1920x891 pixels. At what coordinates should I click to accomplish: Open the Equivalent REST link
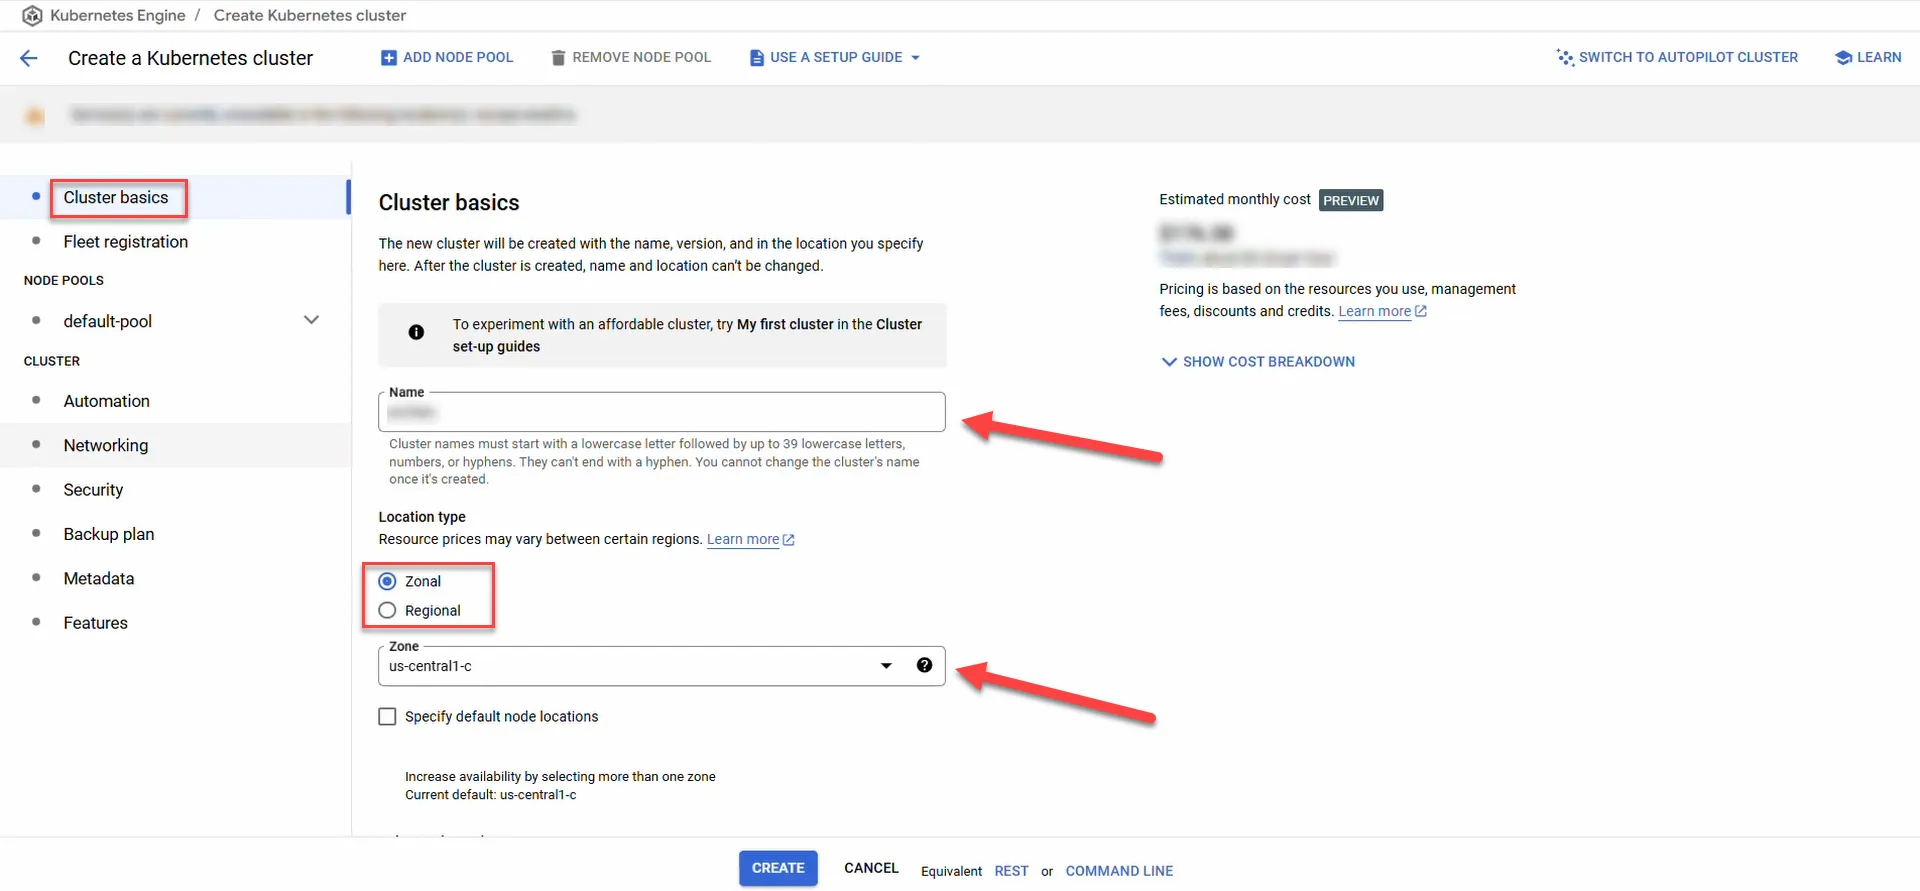coord(1011,871)
